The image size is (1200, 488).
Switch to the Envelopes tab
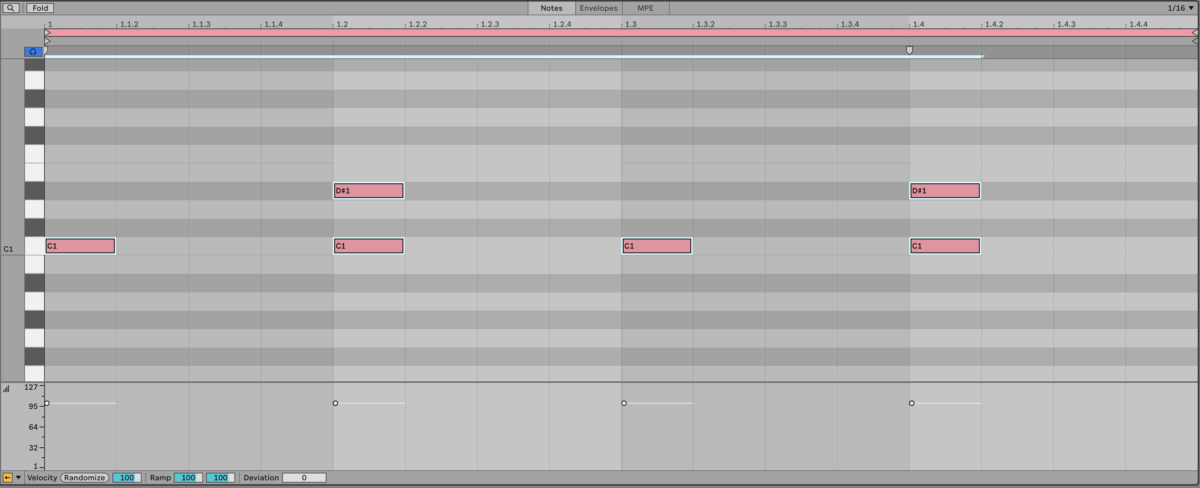598,8
